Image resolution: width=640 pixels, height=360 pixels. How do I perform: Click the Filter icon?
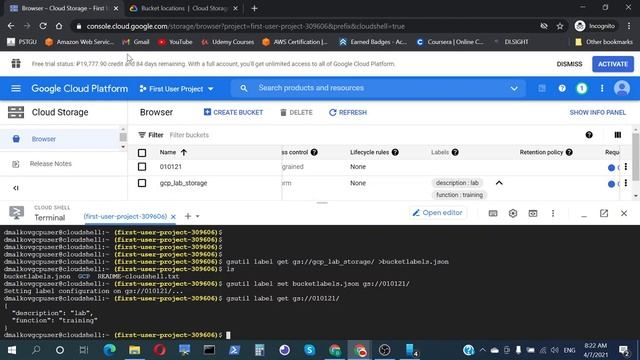tap(142, 135)
